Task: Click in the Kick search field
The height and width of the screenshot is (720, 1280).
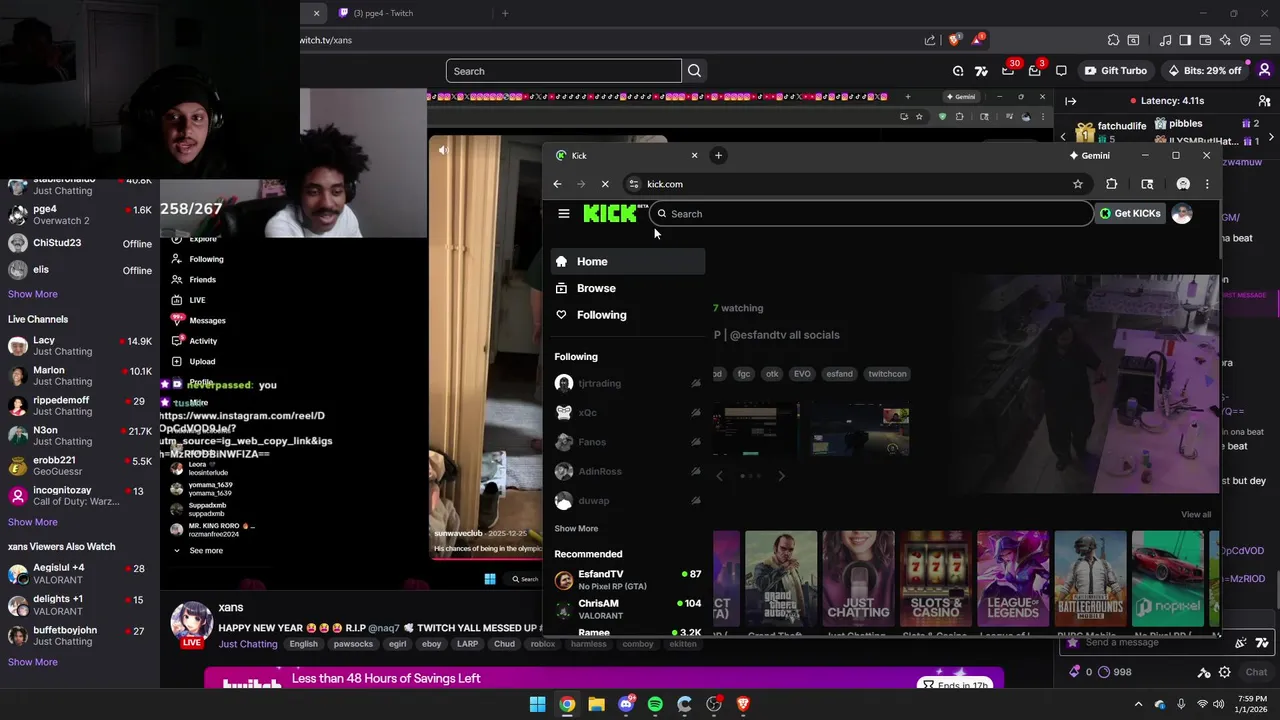Action: [x=872, y=213]
